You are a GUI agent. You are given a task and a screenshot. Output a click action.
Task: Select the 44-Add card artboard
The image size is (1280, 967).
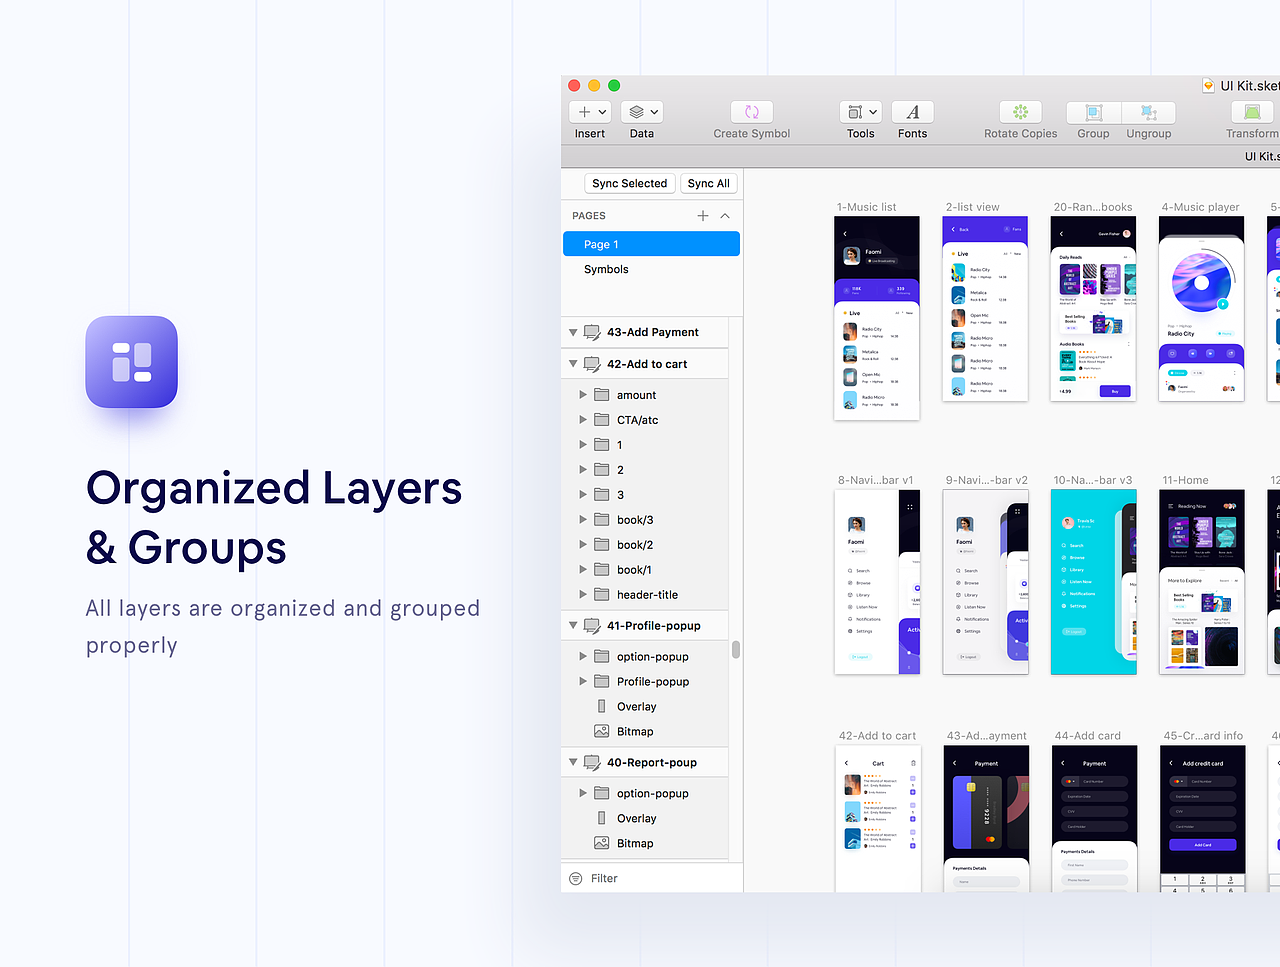click(x=1094, y=819)
